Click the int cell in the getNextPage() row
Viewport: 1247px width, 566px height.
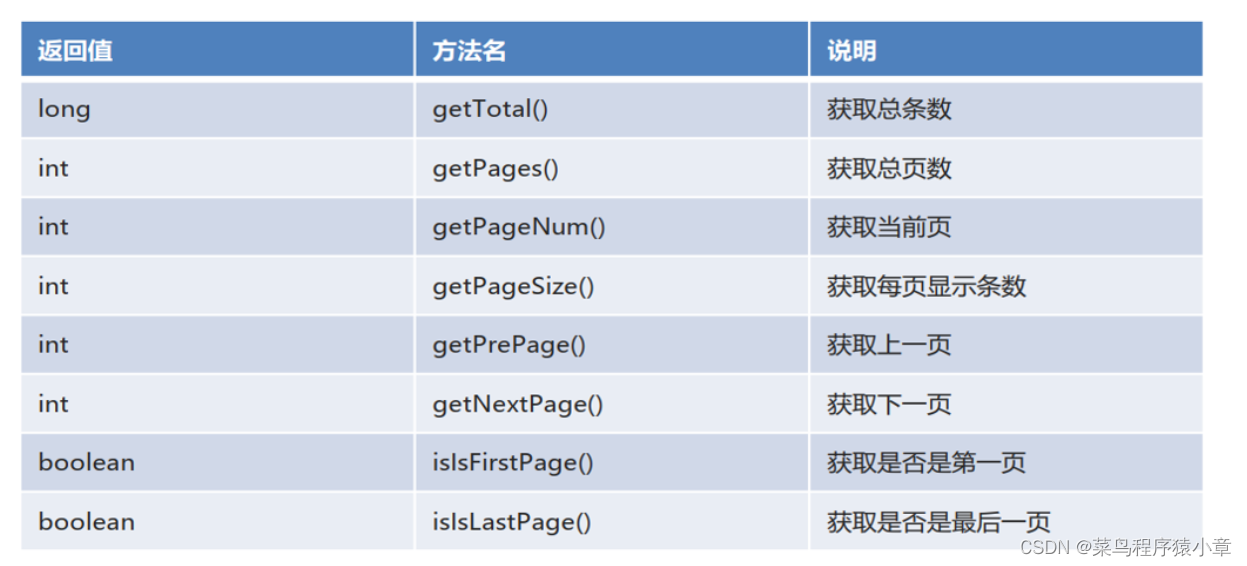(217, 404)
